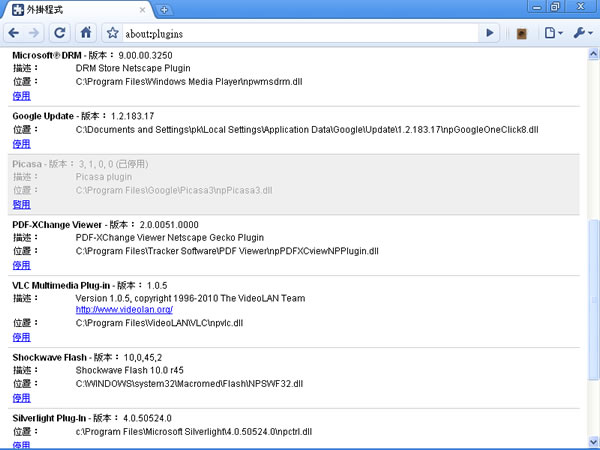Disable the VLC Multimedia Plug-in
Image resolution: width=600 pixels, height=450 pixels.
(21, 338)
